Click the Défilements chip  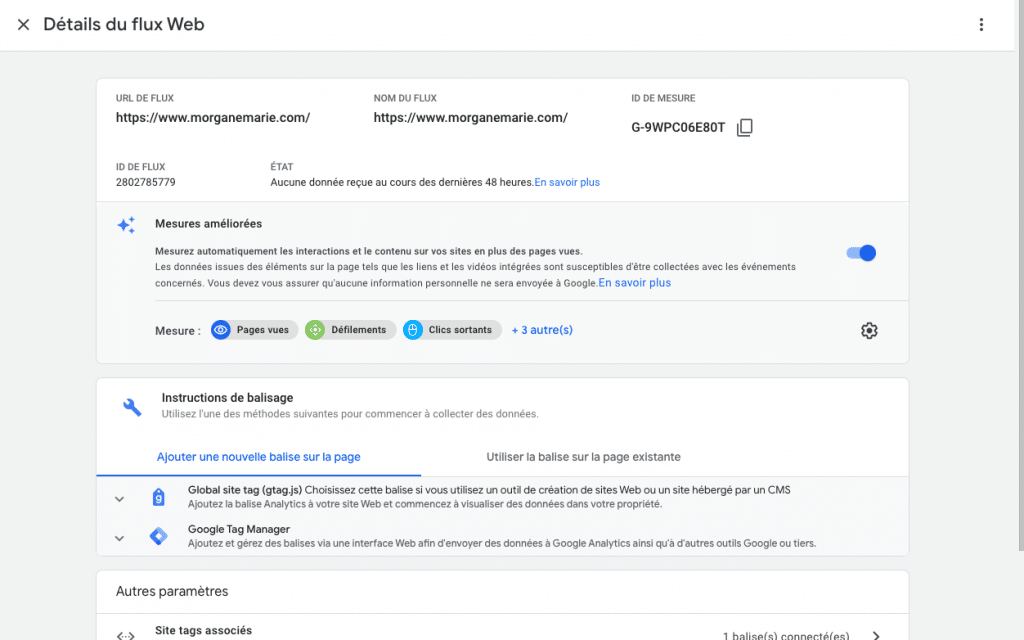click(x=350, y=330)
